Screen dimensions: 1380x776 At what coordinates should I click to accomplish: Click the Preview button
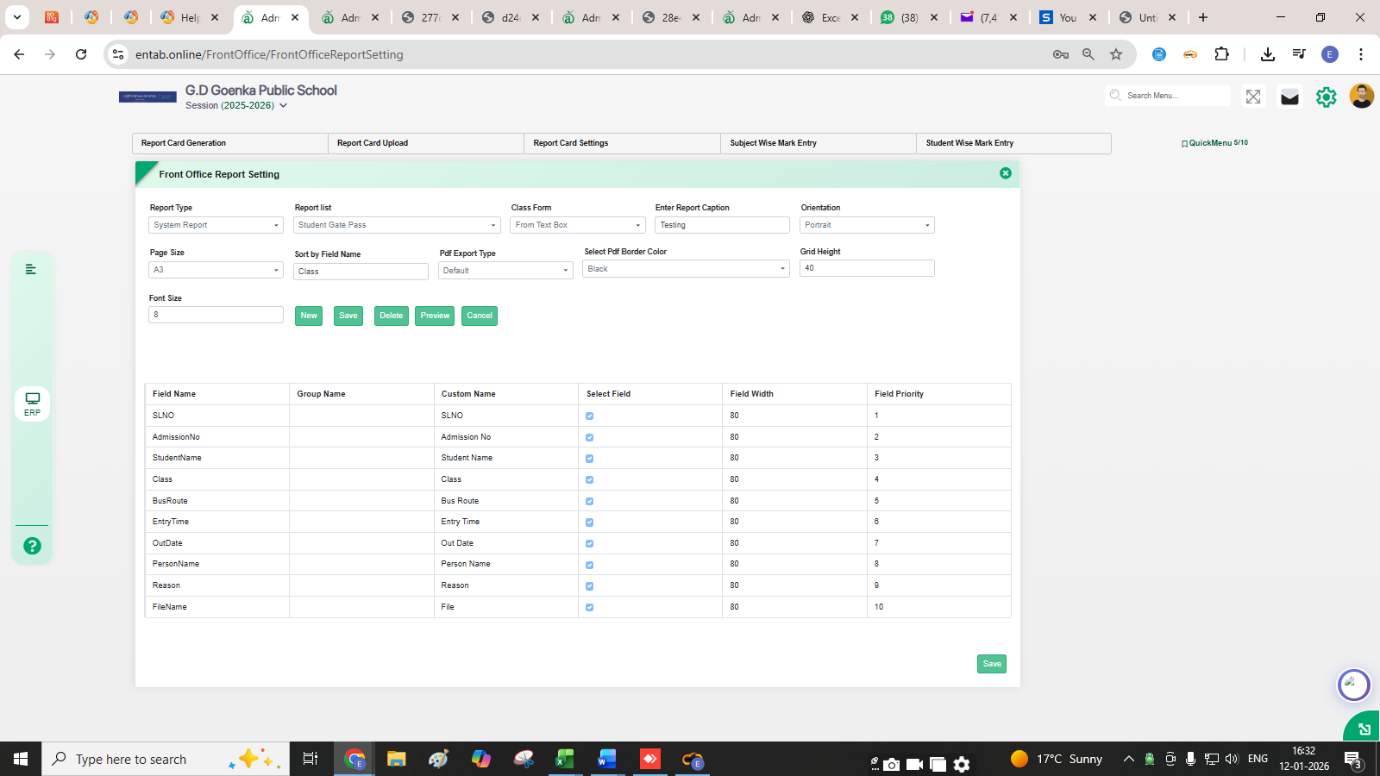tap(435, 316)
